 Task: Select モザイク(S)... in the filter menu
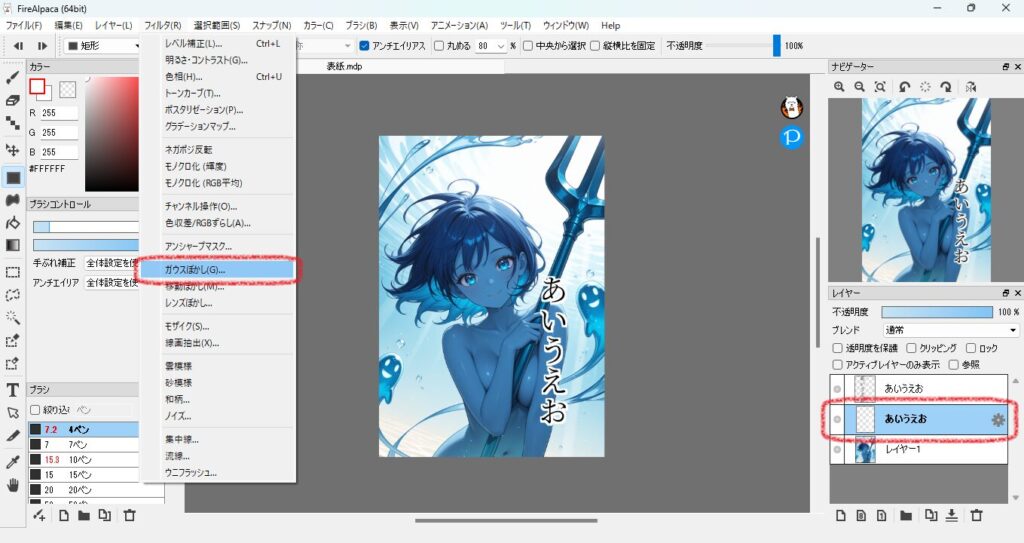tap(187, 326)
